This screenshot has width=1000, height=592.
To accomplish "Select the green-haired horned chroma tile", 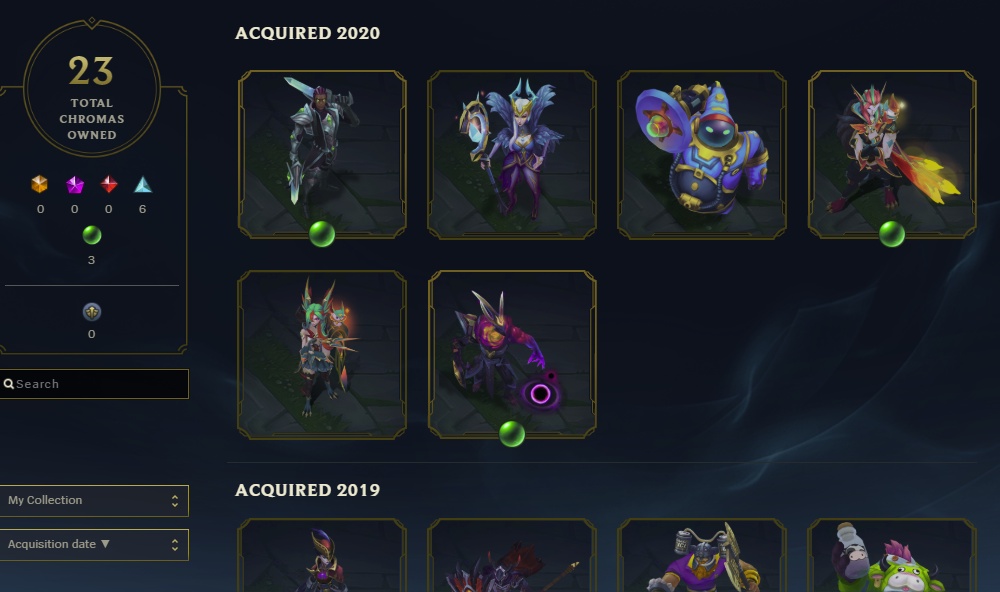I will pyautogui.click(x=322, y=355).
